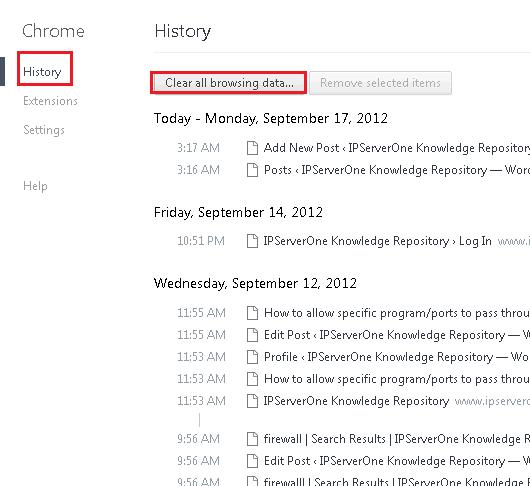Click the 10:51 PM timestamp
The image size is (530, 486).
point(201,241)
